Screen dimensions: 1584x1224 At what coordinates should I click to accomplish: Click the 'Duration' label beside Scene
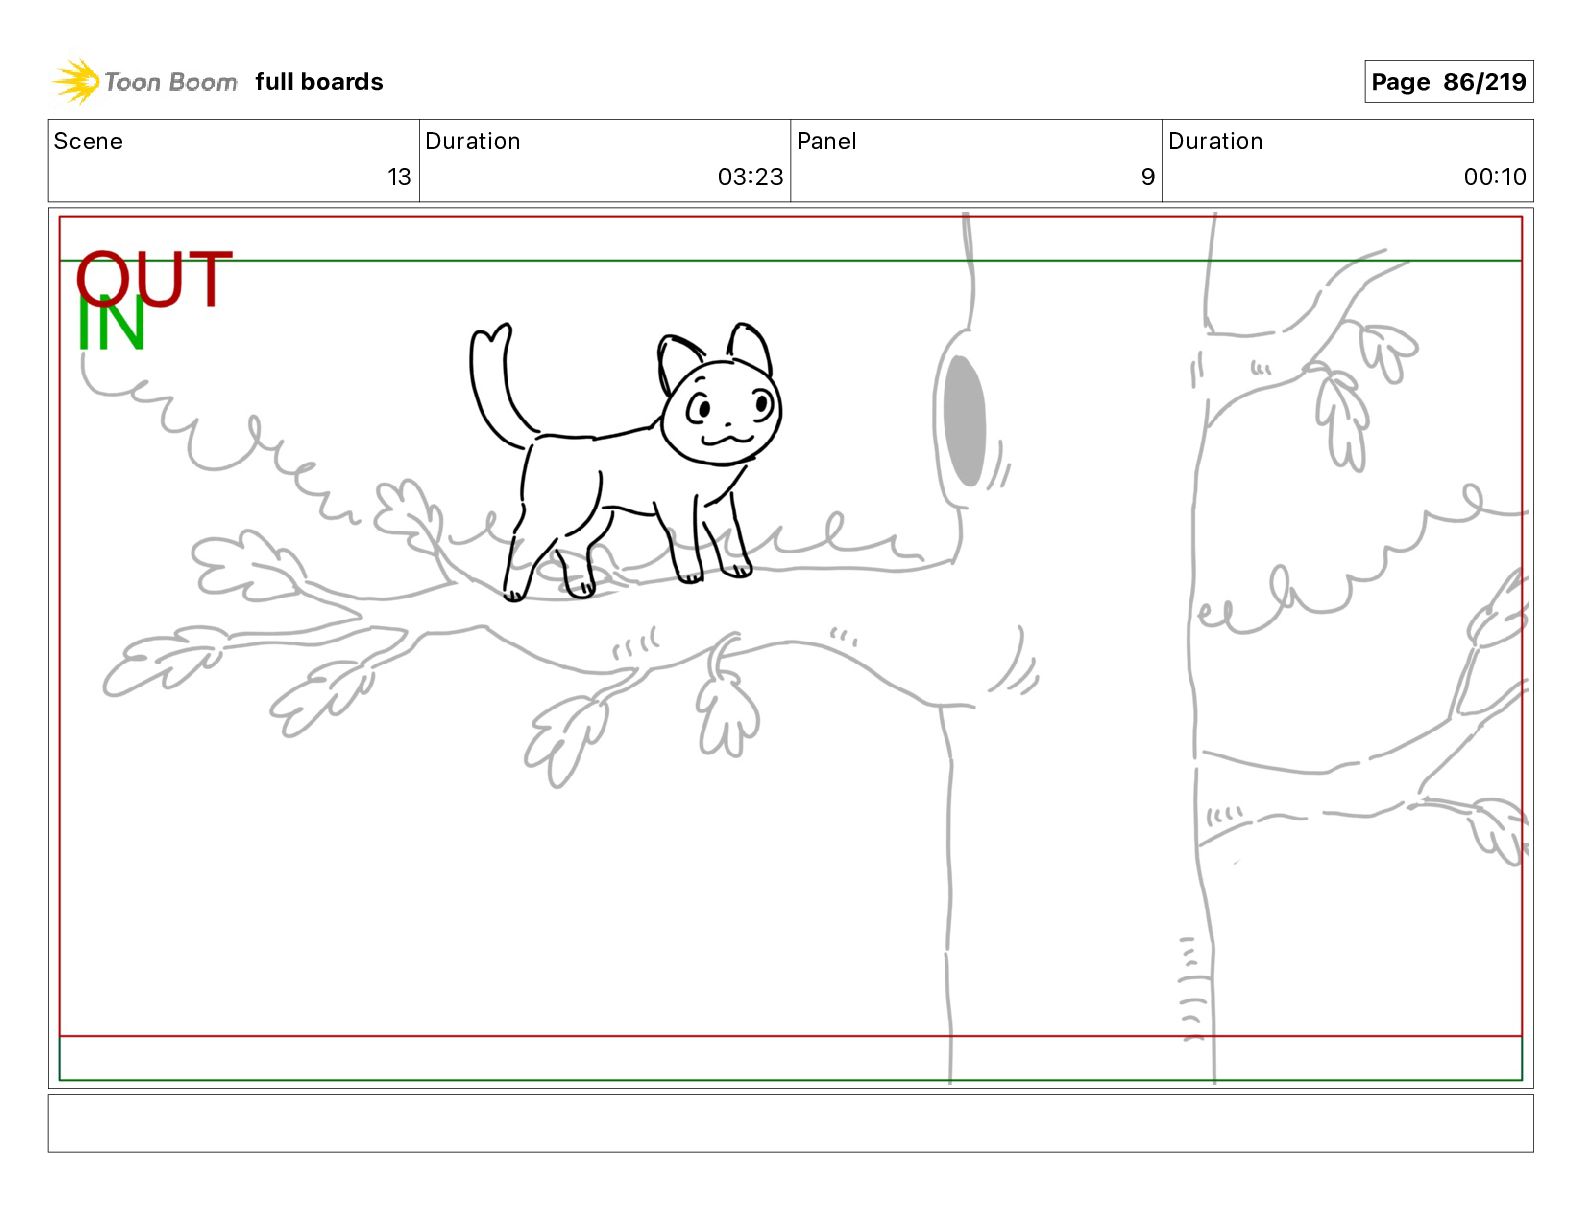coord(473,141)
